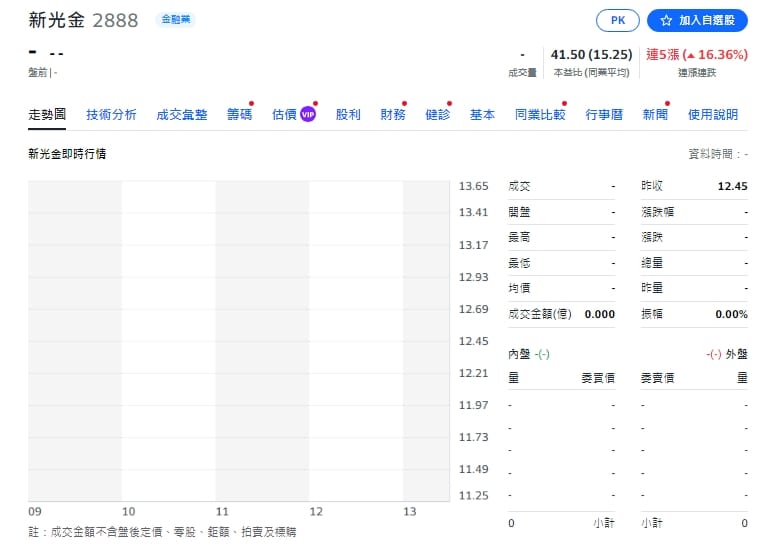This screenshot has width=767, height=553.
Task: Click the 13.65 price axis label
Action: tap(473, 186)
